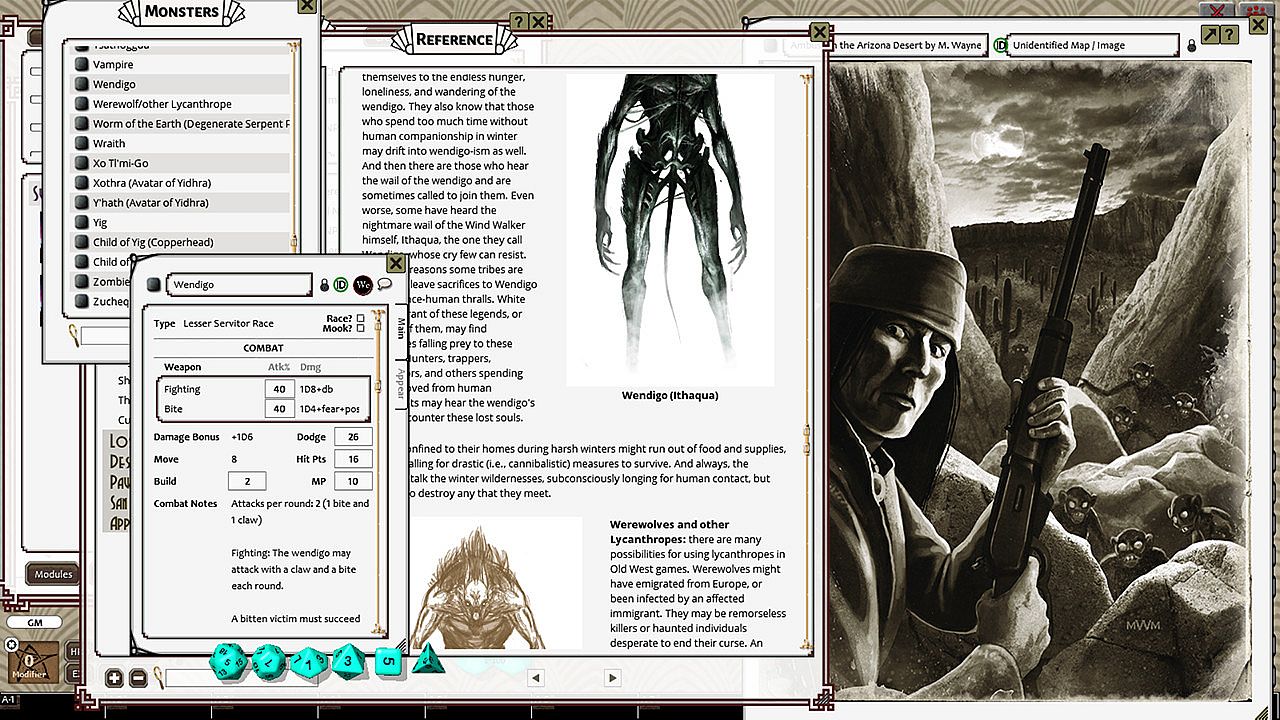This screenshot has width=1280, height=720.
Task: Open the Vampire record link icon
Action: pyautogui.click(x=82, y=65)
